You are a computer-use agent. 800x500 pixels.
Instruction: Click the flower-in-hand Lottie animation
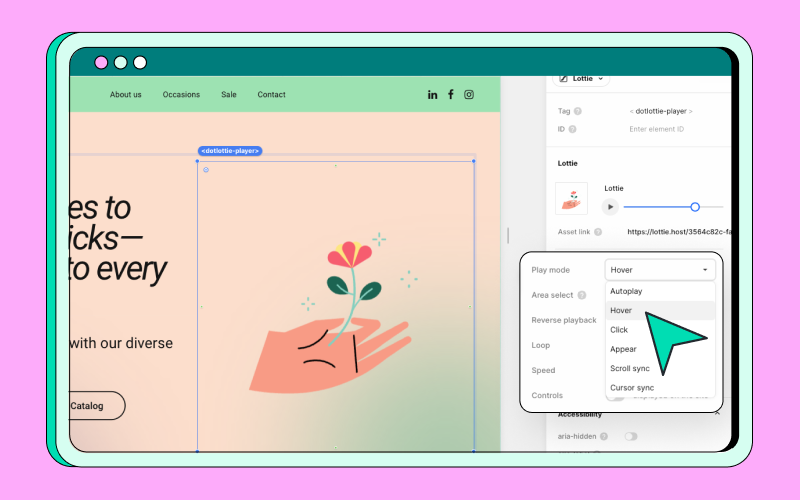coord(332,315)
